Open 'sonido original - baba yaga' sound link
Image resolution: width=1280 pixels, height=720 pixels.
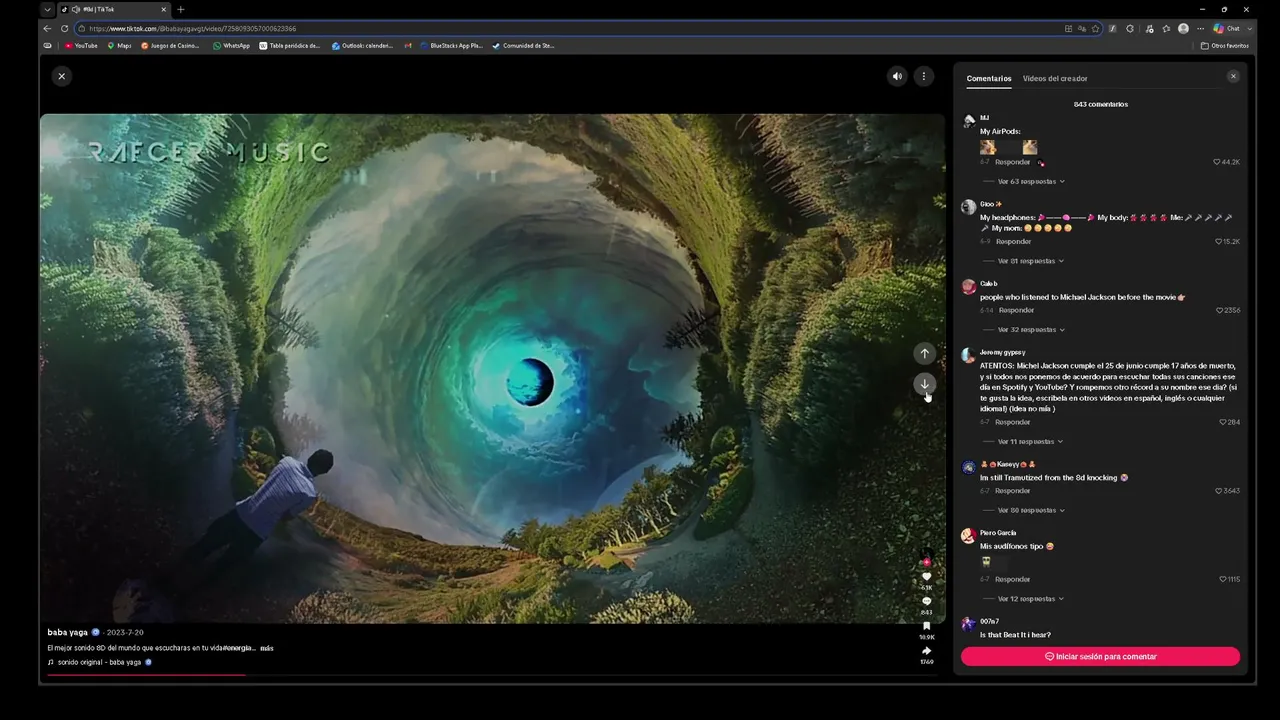tap(99, 662)
